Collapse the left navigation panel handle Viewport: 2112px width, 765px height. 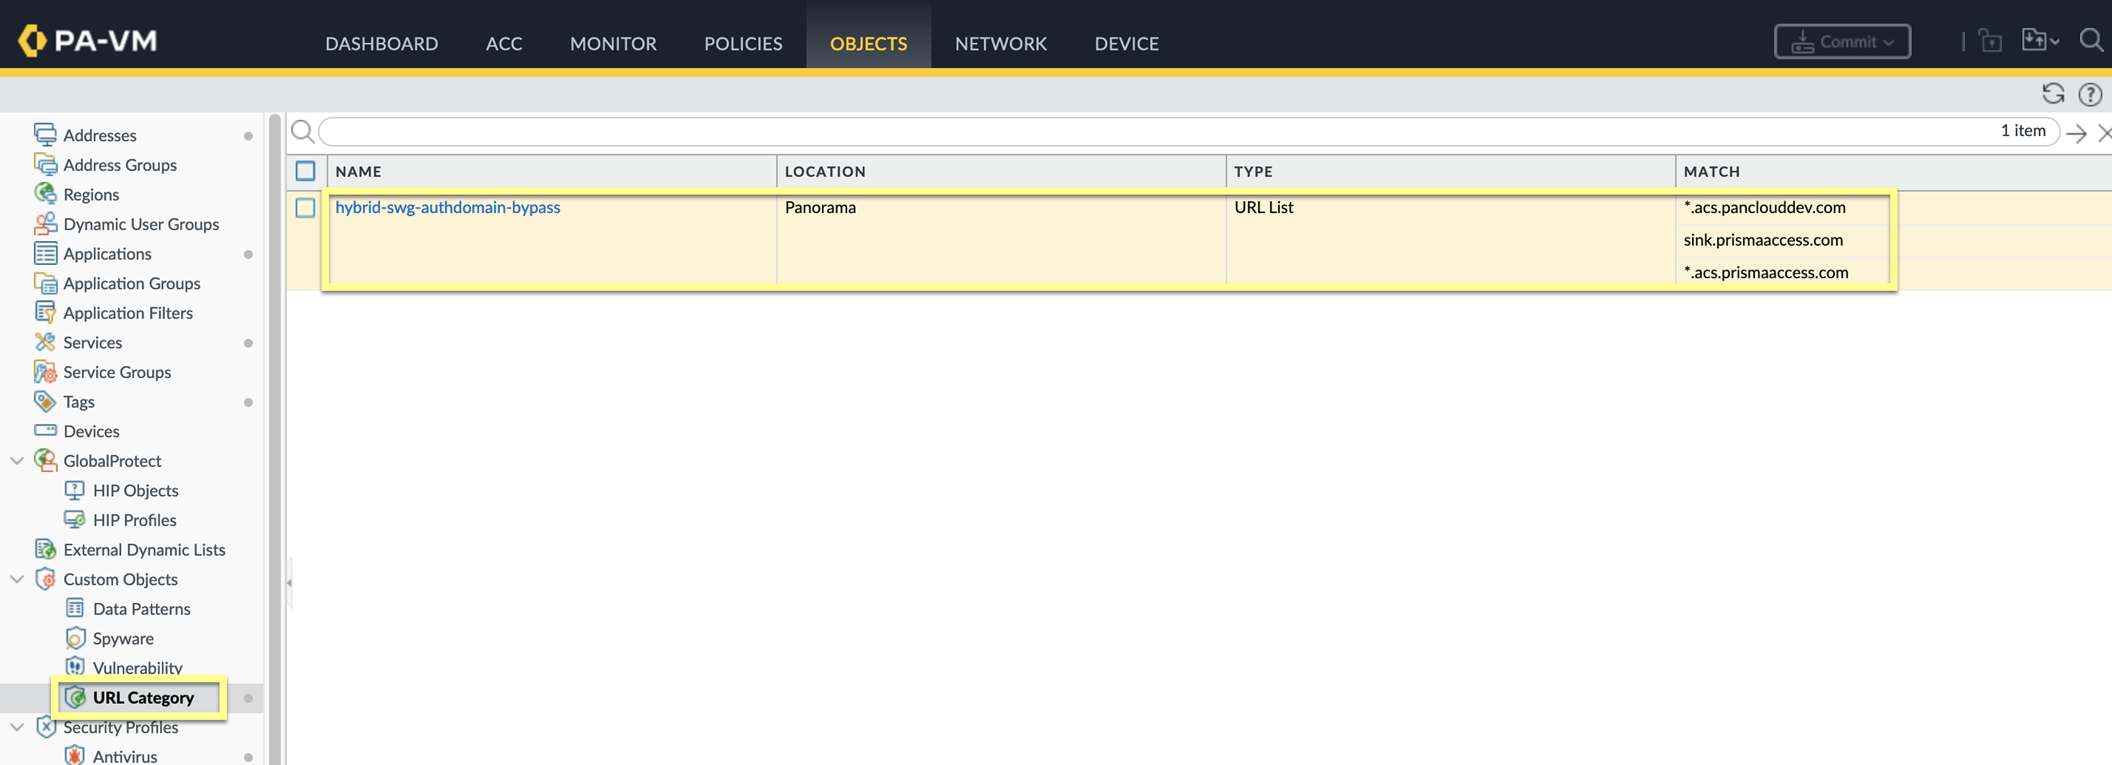(289, 582)
